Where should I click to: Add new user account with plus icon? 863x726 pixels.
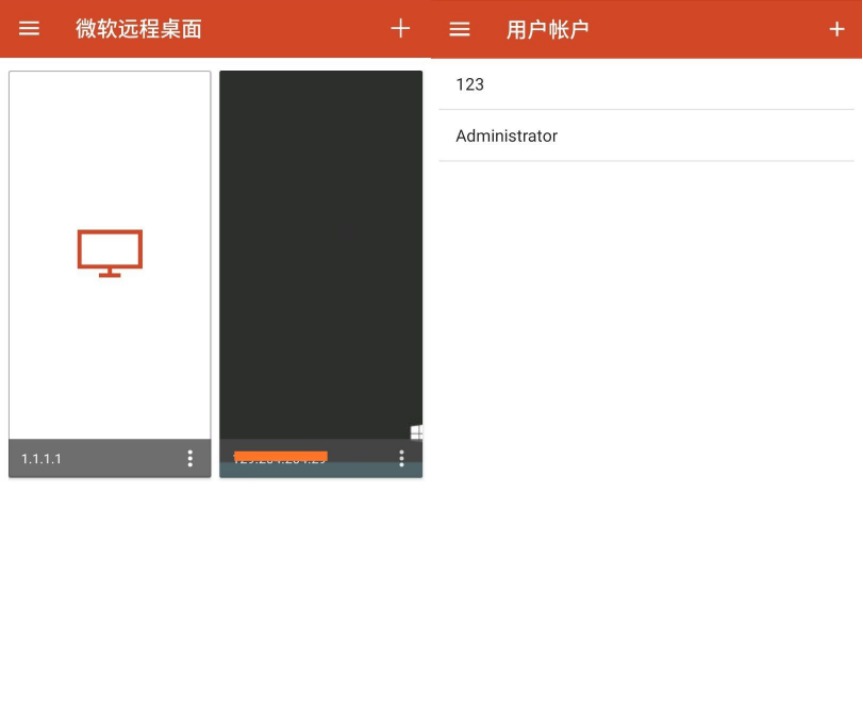pyautogui.click(x=837, y=29)
